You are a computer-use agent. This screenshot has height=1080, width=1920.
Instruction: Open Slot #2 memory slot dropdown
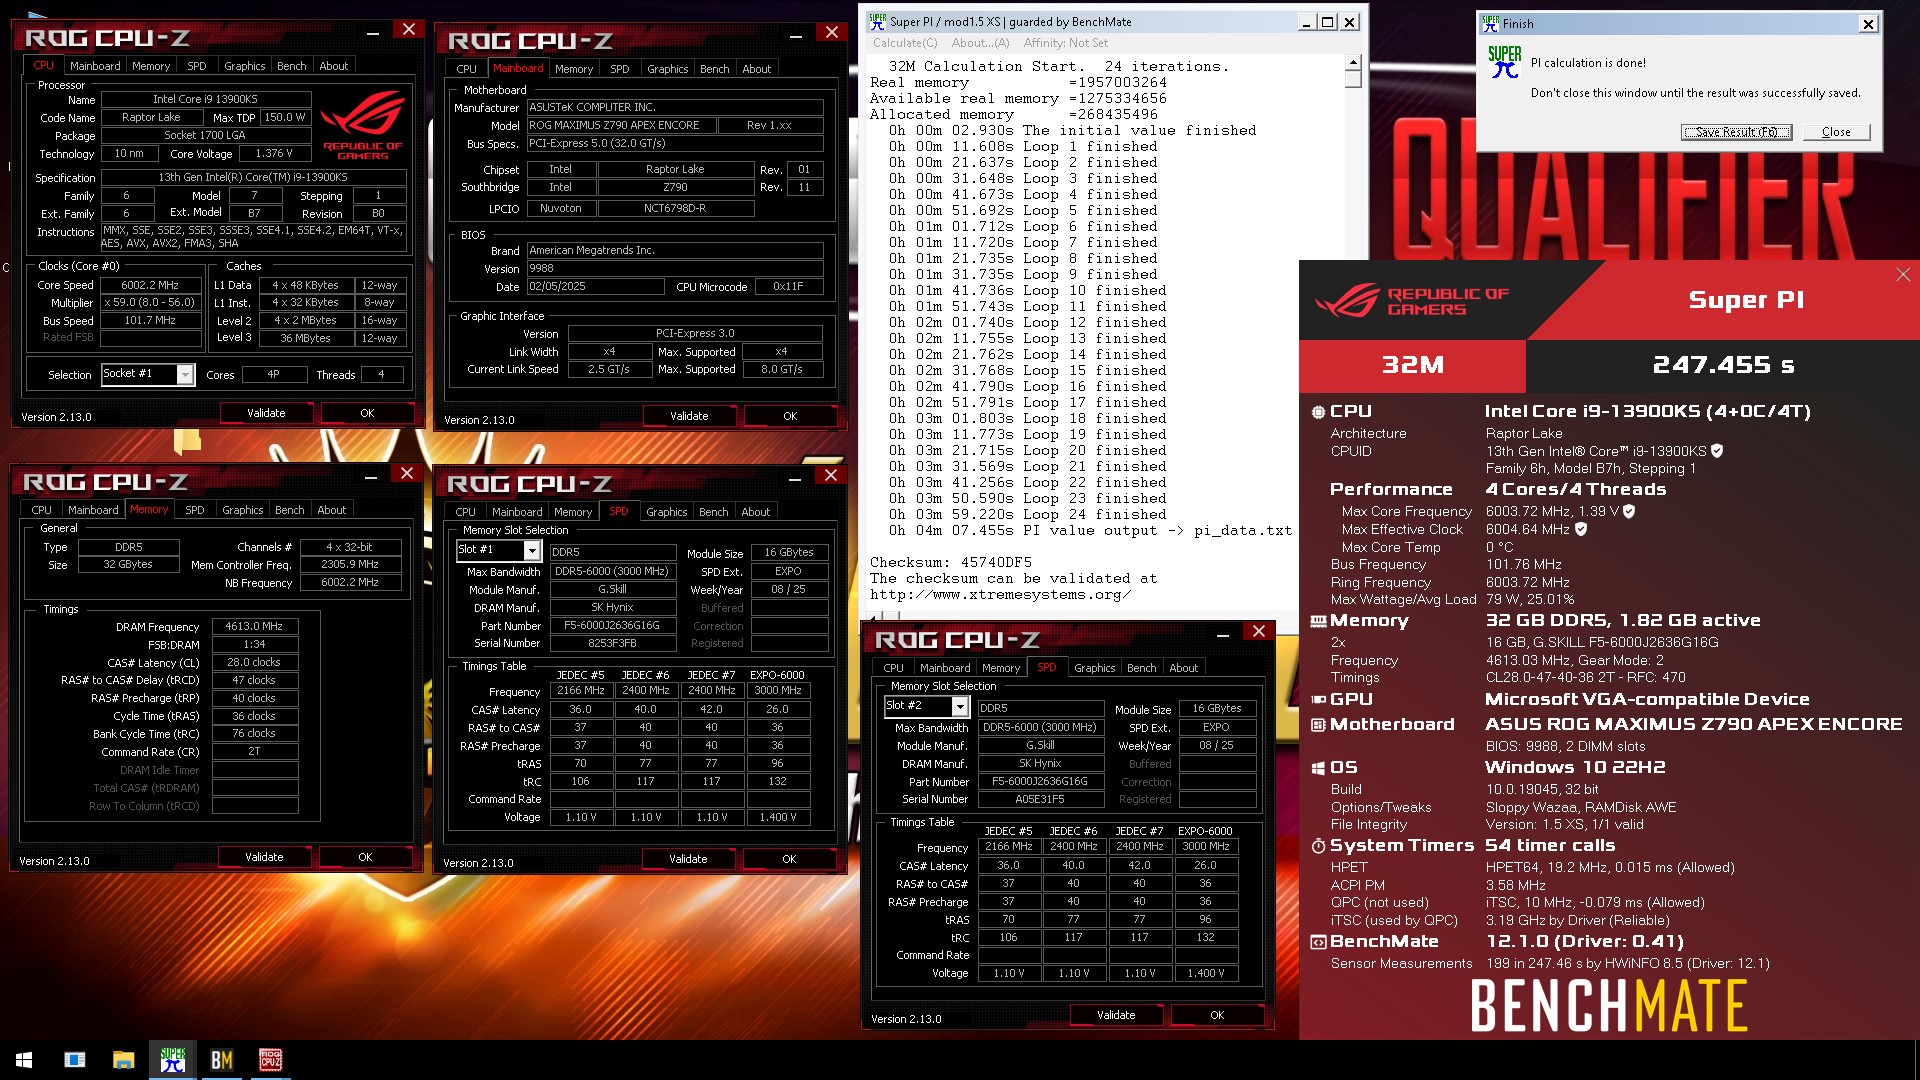coord(960,706)
